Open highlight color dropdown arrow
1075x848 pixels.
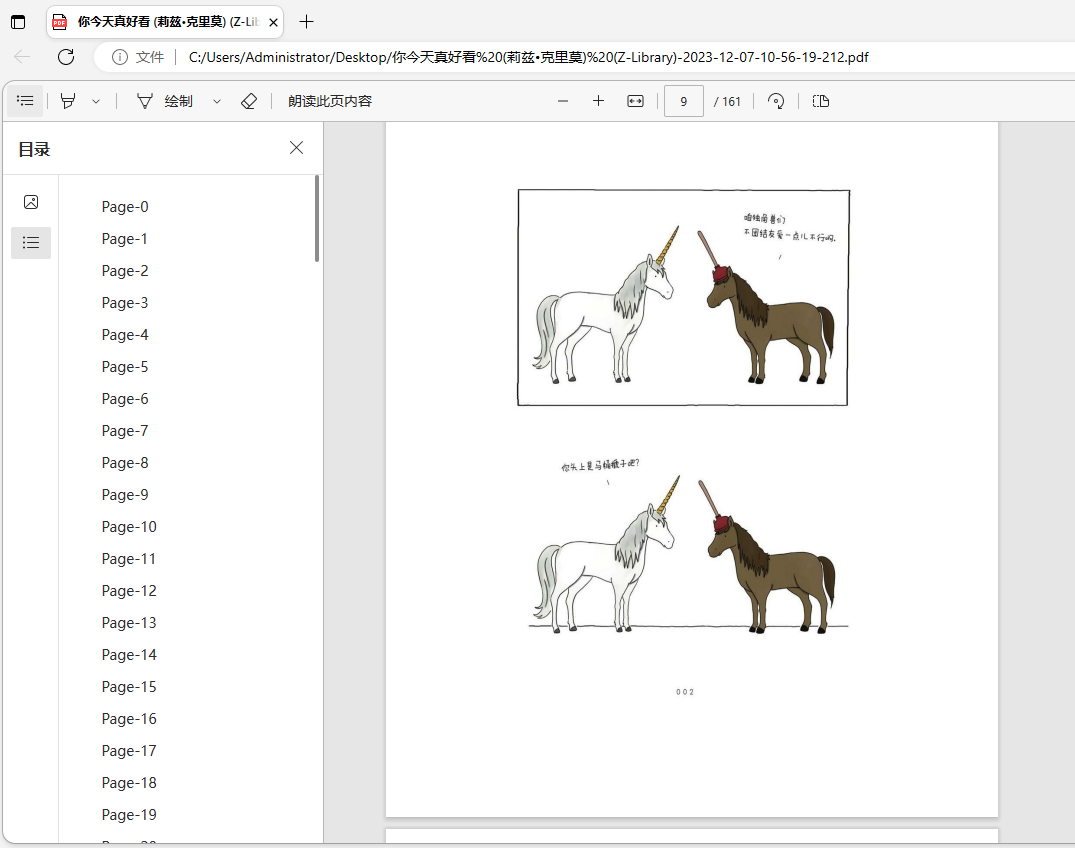tap(96, 101)
